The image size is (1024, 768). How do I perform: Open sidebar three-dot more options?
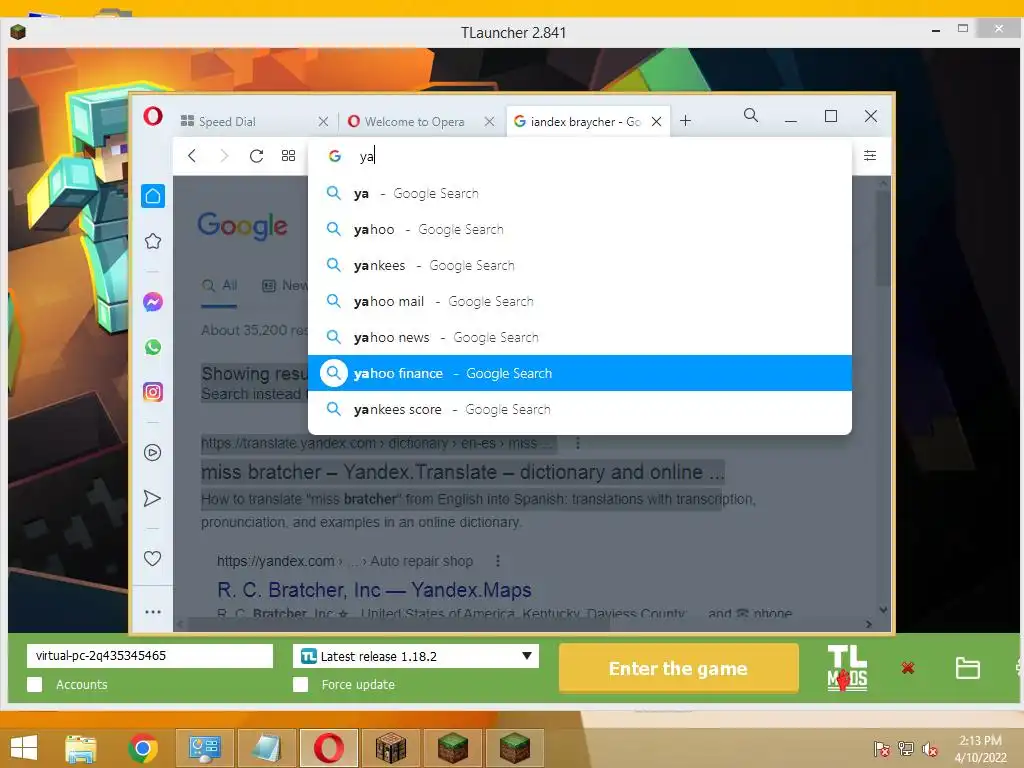point(153,612)
